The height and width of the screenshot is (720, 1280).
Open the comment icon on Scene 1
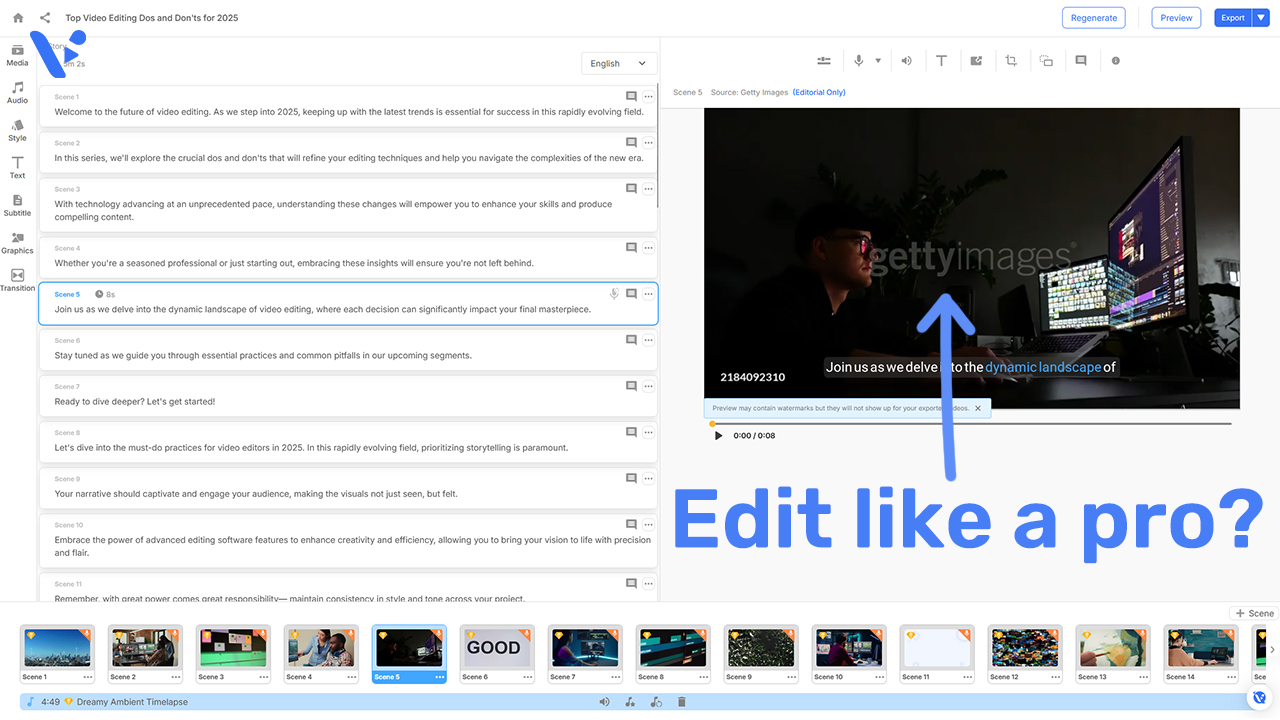tap(631, 96)
